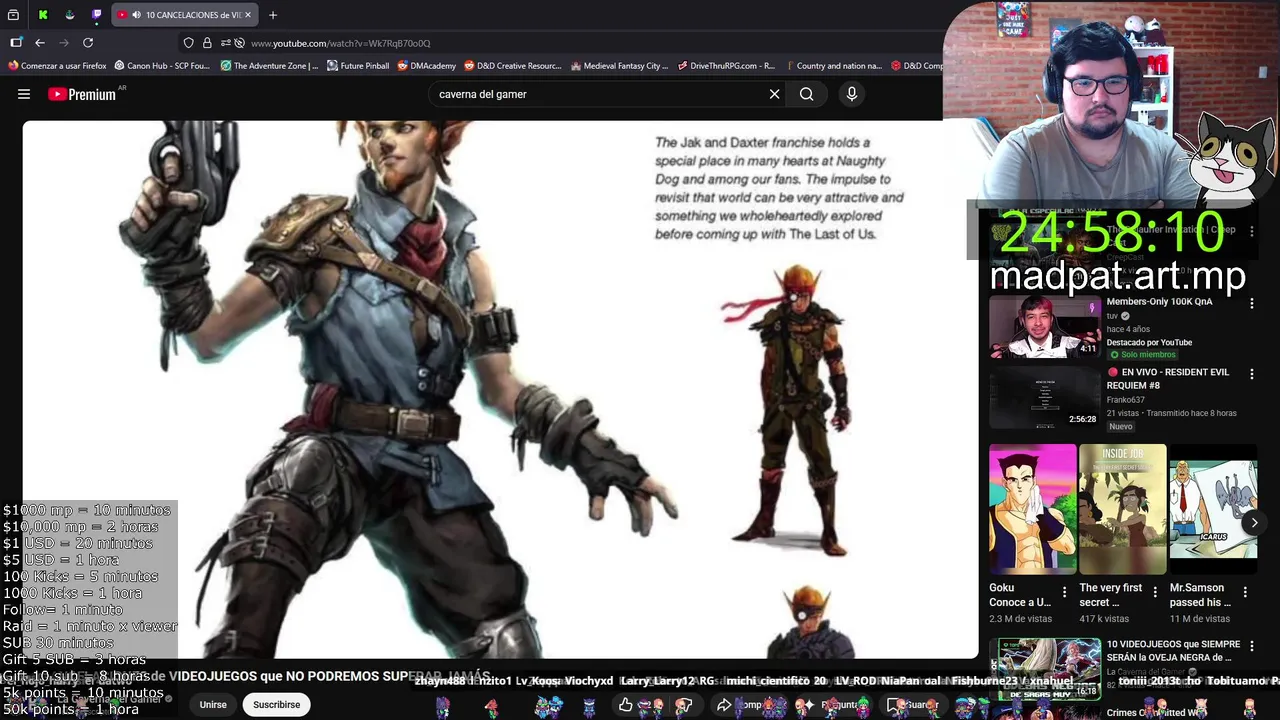Click the Suscribirse button
This screenshot has width=1280, height=720.
pos(276,704)
